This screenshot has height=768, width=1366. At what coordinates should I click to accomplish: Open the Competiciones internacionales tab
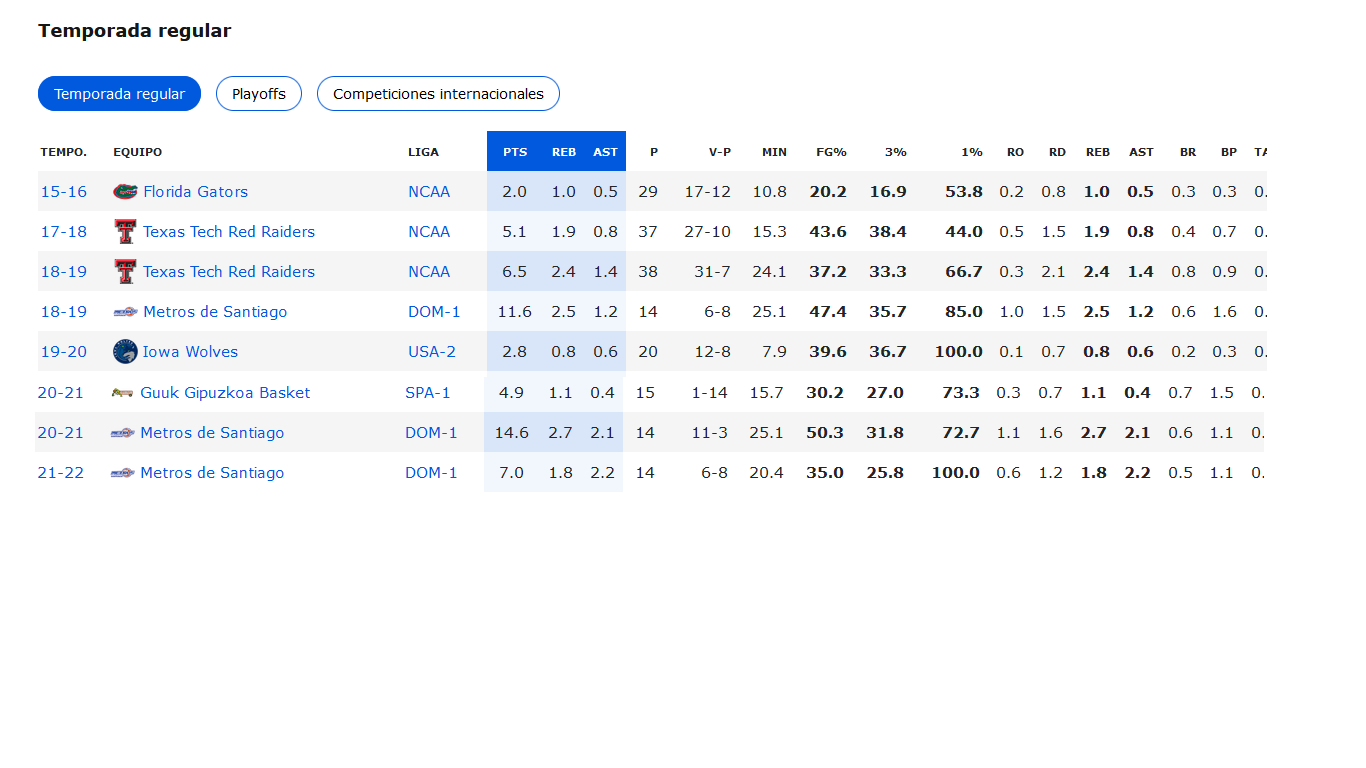tap(438, 94)
